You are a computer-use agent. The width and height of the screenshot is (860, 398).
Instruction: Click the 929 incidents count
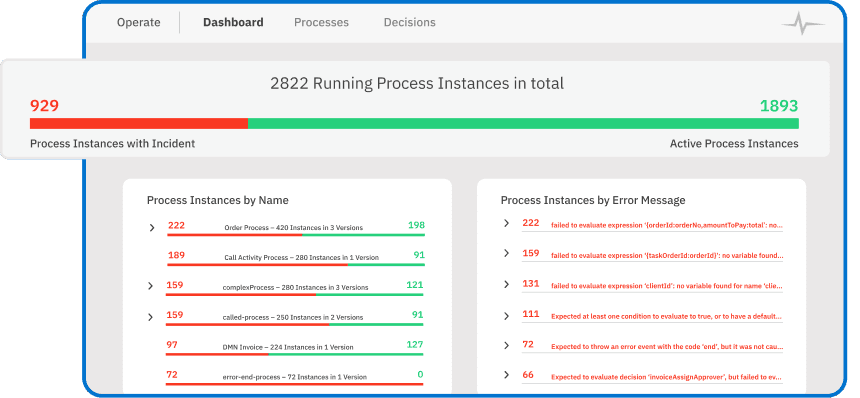pos(44,106)
